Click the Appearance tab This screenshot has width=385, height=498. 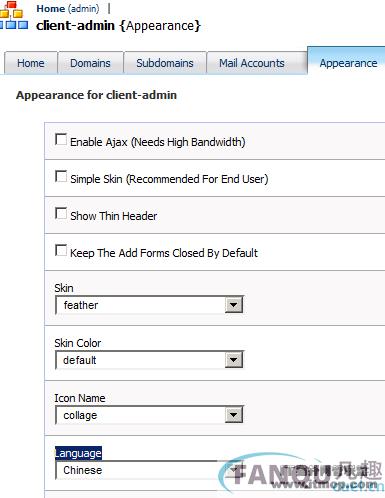click(x=348, y=62)
